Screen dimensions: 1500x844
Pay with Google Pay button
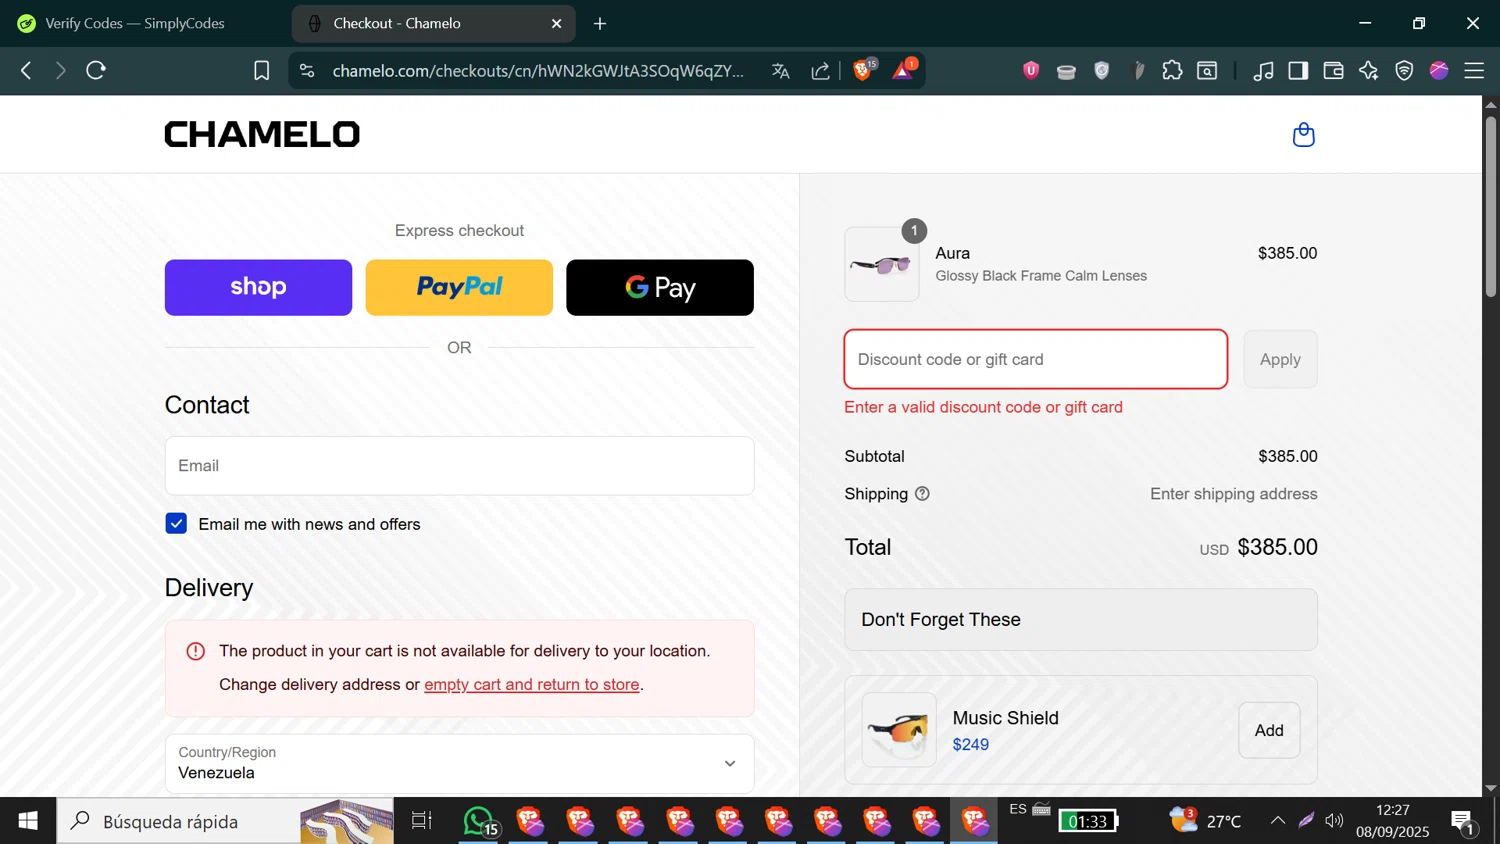660,288
